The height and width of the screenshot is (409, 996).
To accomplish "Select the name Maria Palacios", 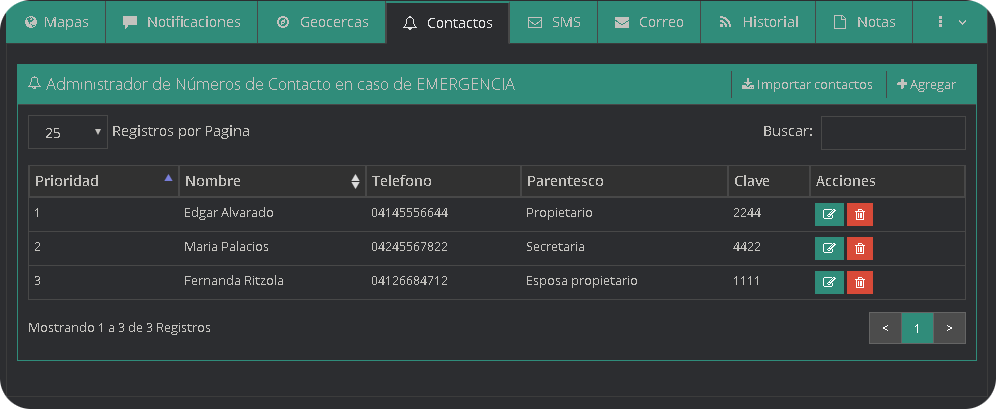I will (x=226, y=246).
